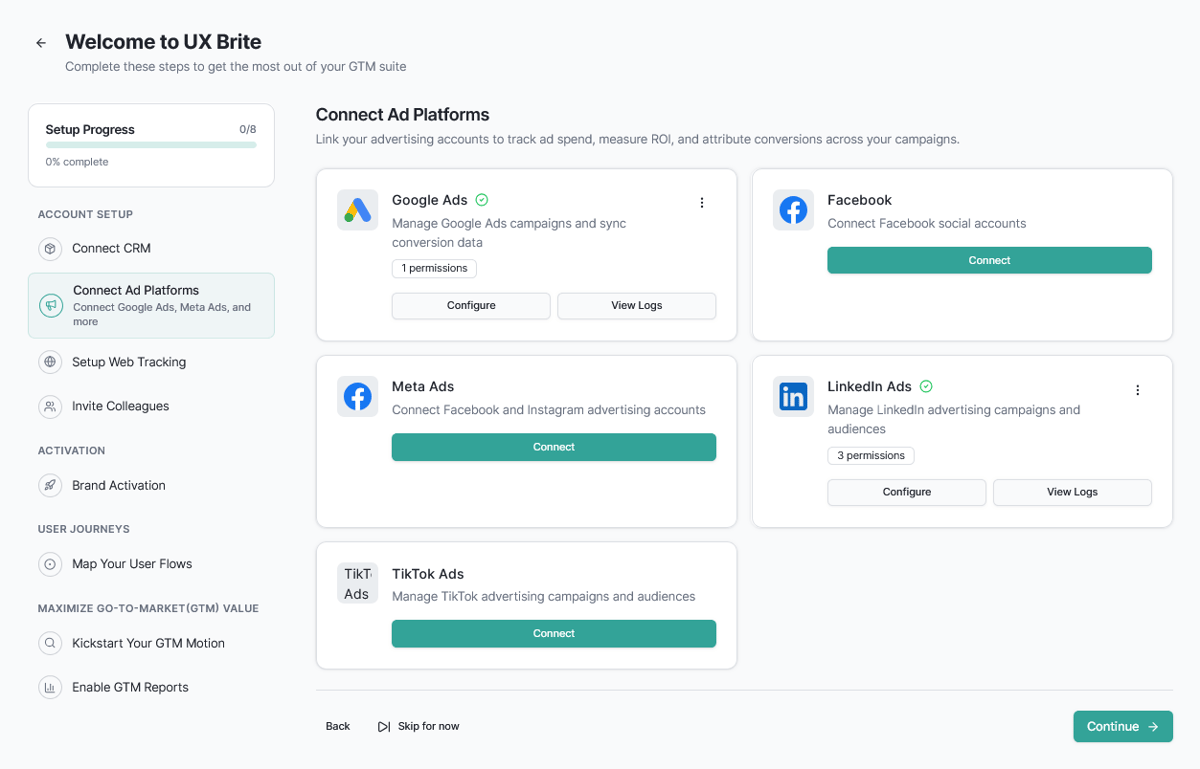The image size is (1200, 769).
Task: Open Google Ads three-dot options menu
Action: [x=702, y=203]
